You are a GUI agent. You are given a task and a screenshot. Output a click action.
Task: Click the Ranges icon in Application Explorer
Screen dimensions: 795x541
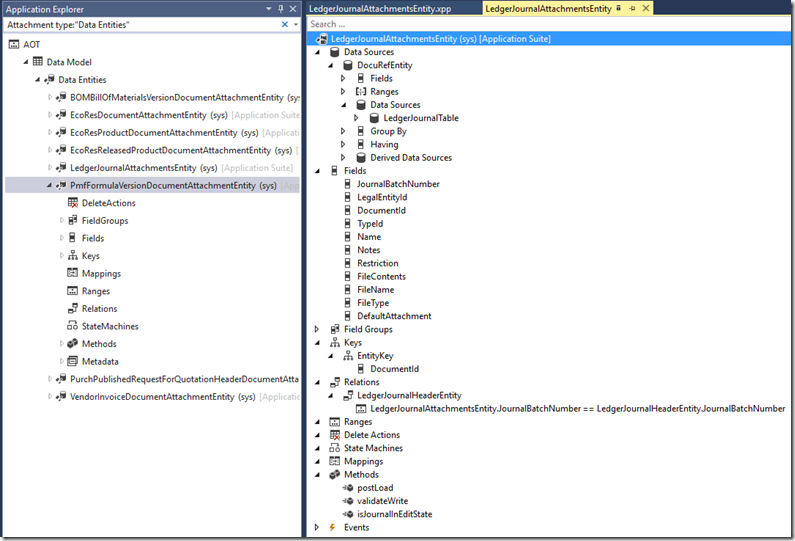click(73, 291)
